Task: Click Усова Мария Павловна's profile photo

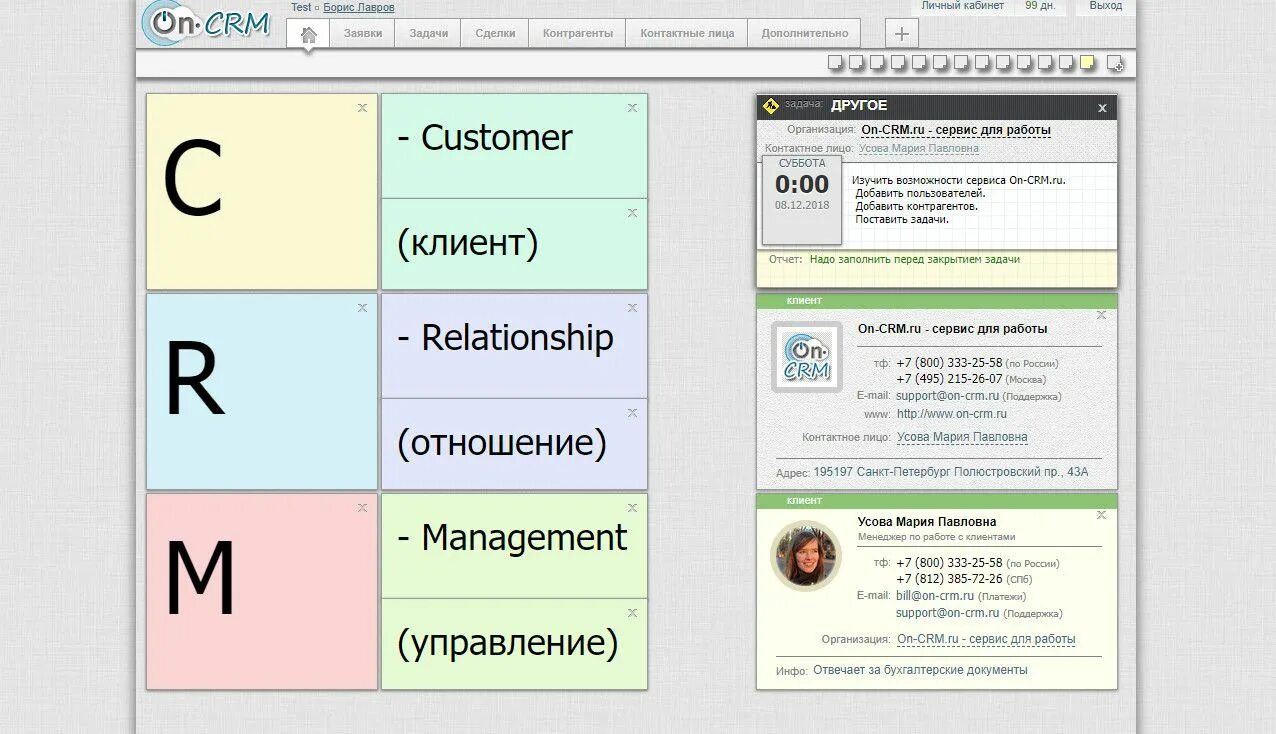Action: click(x=806, y=556)
